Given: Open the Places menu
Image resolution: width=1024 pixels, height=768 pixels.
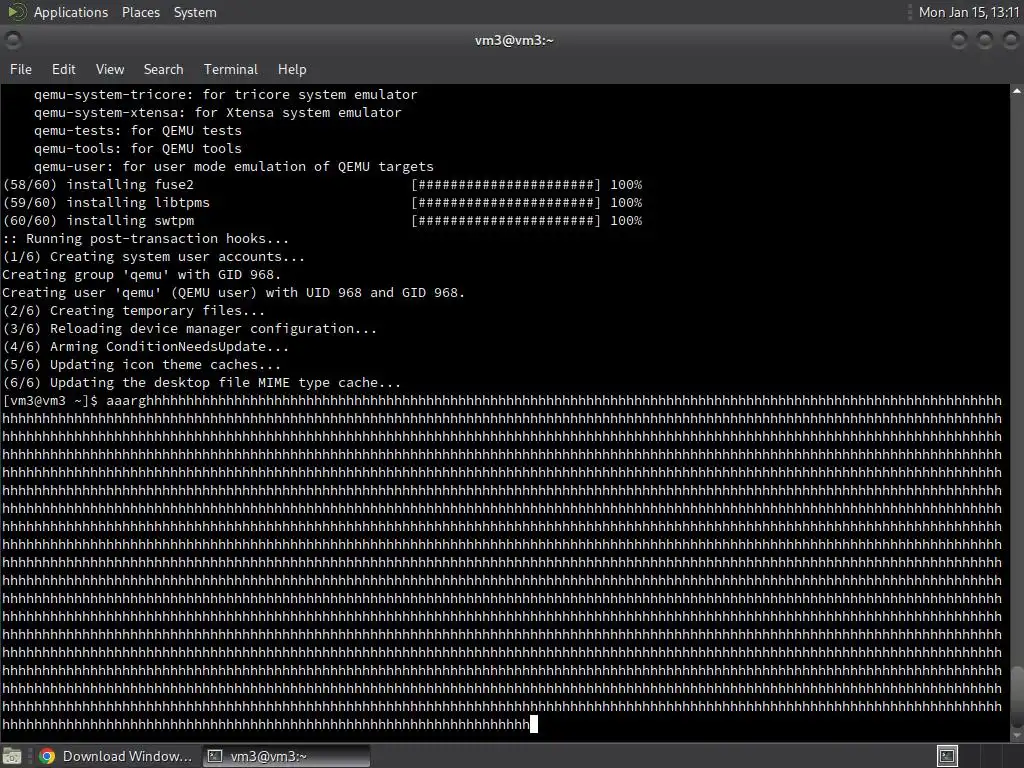Looking at the screenshot, I should coord(140,12).
